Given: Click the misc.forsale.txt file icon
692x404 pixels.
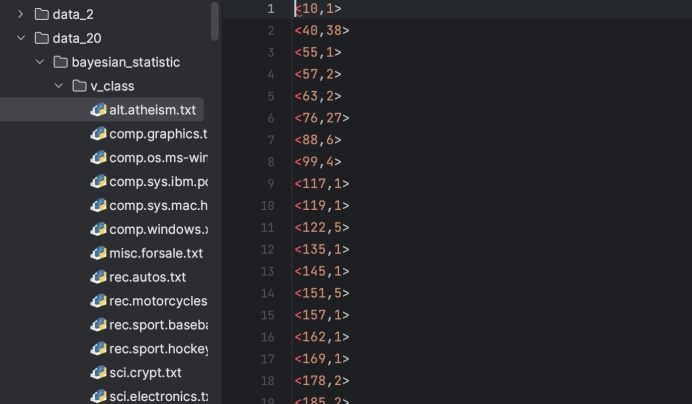Looking at the screenshot, I should click(x=98, y=253).
